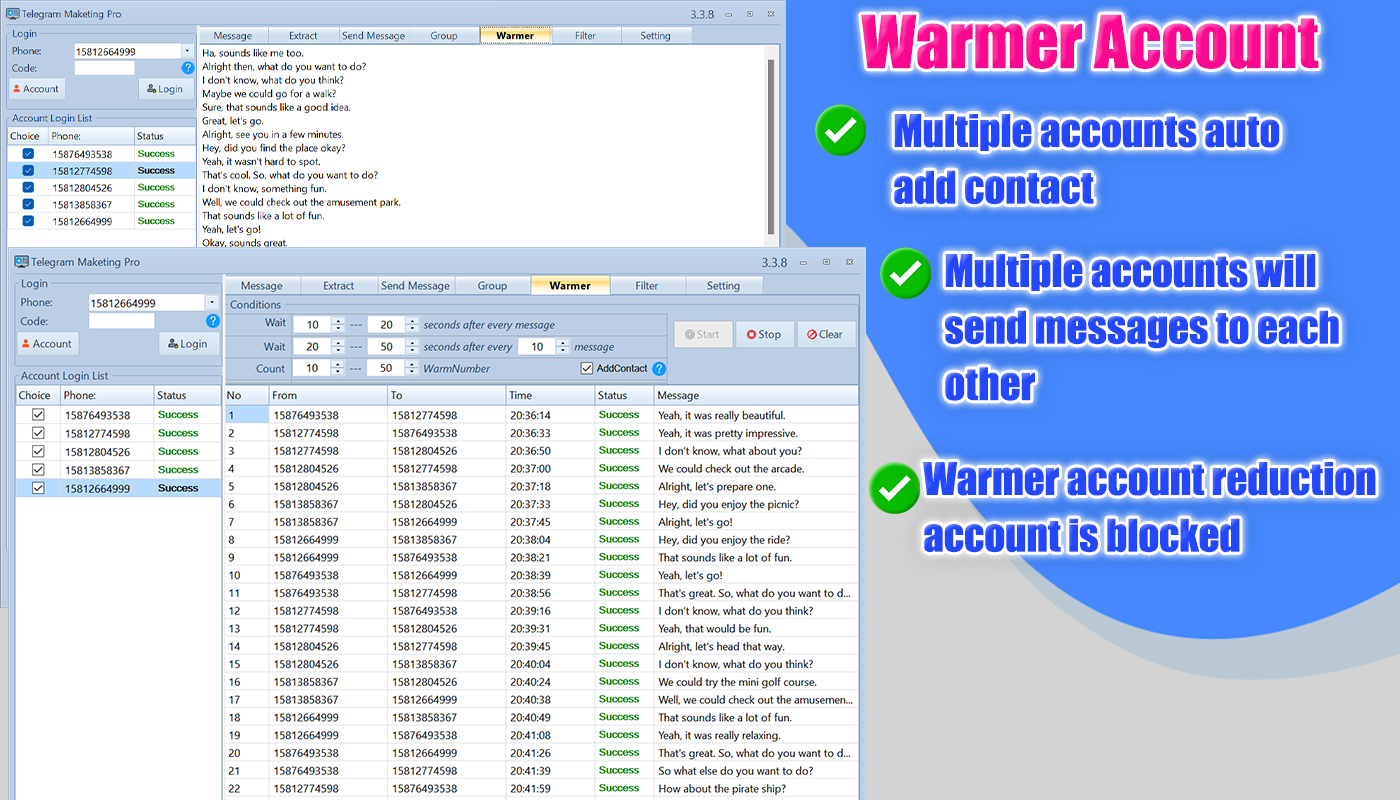
Task: Click the time cell 20:37:18 in the log
Action: pos(530,487)
